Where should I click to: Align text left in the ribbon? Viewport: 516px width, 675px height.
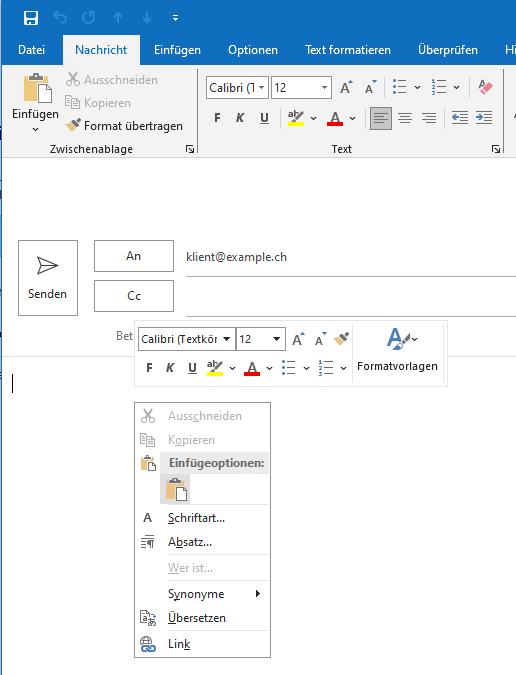coord(381,118)
